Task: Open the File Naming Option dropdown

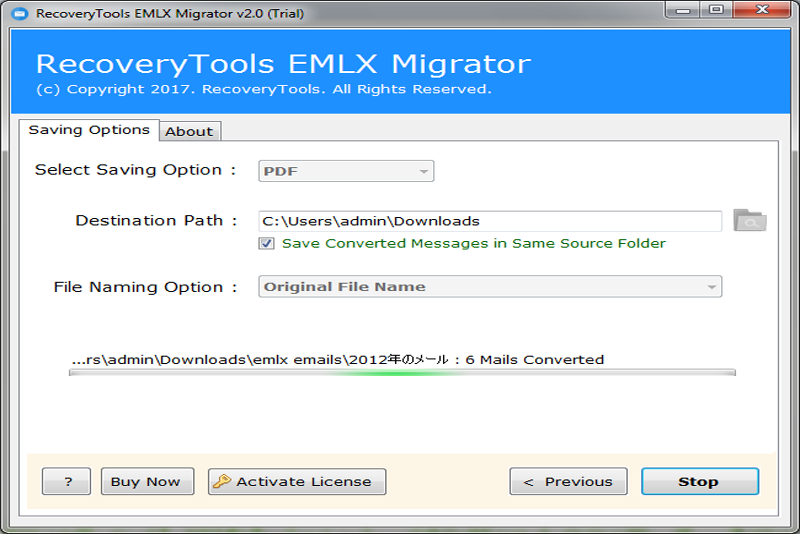Action: (490, 287)
